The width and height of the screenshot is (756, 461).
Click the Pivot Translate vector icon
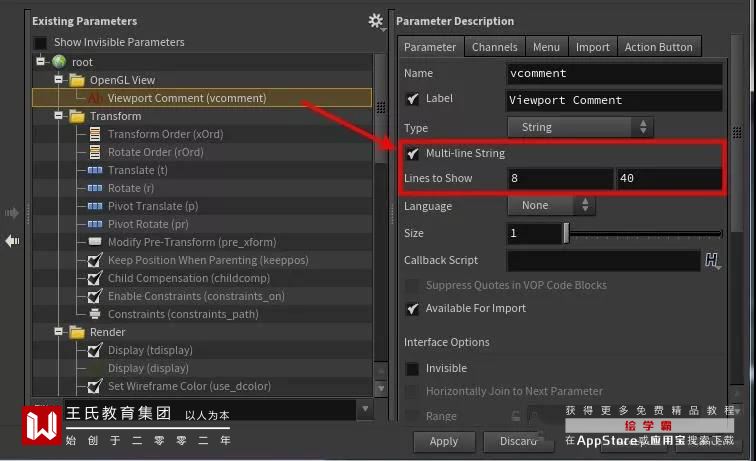coord(95,206)
